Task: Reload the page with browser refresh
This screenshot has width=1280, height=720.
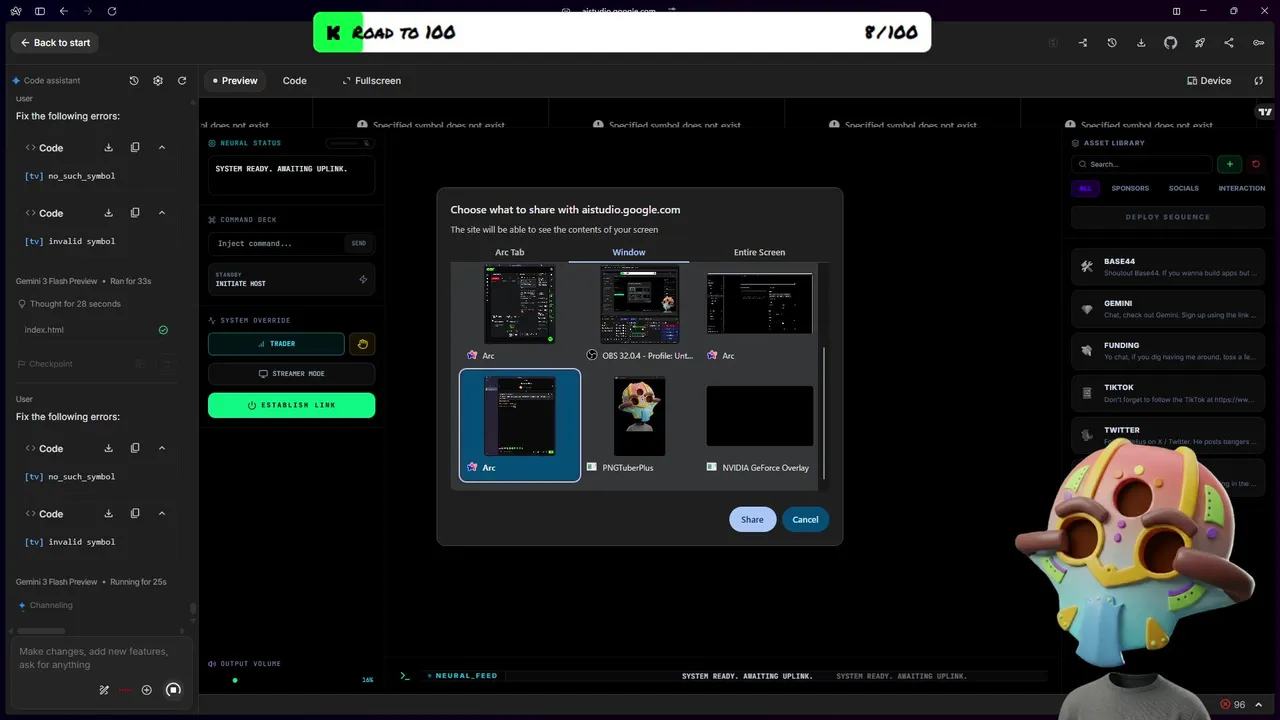Action: [112, 11]
